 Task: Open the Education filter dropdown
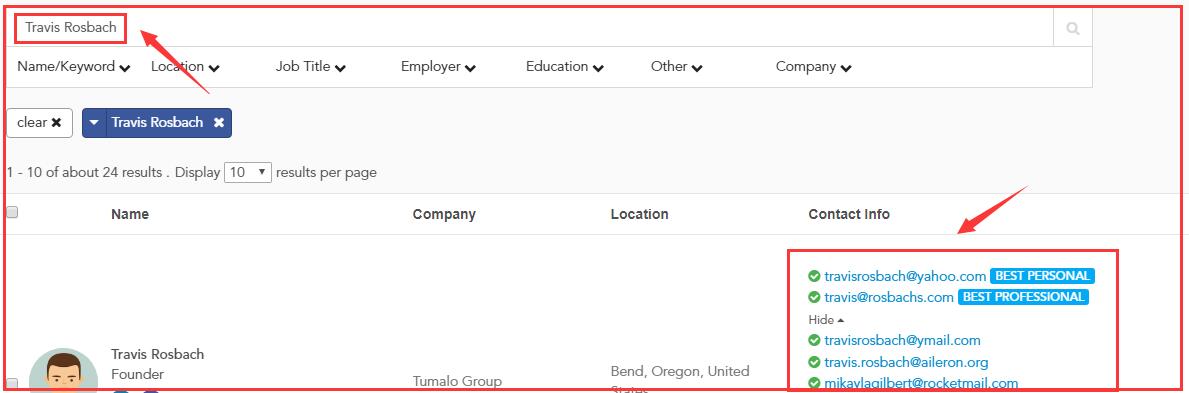click(565, 67)
